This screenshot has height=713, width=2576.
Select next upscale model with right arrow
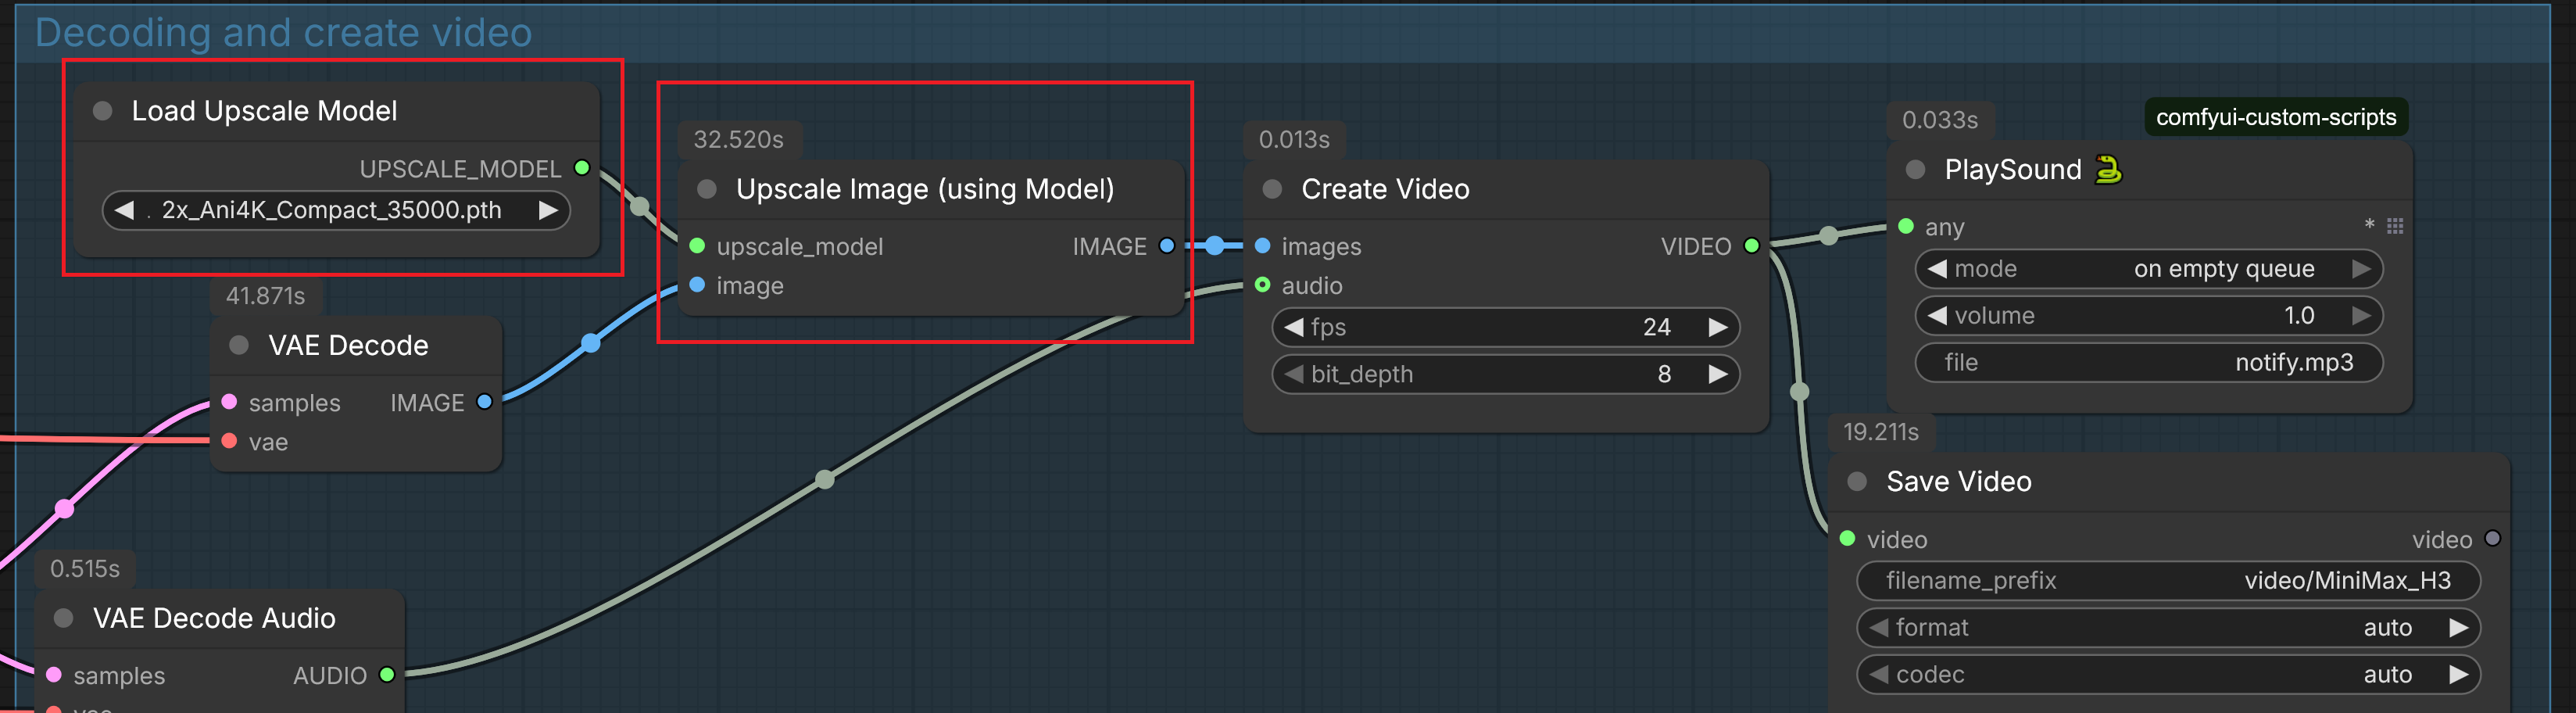pos(548,210)
